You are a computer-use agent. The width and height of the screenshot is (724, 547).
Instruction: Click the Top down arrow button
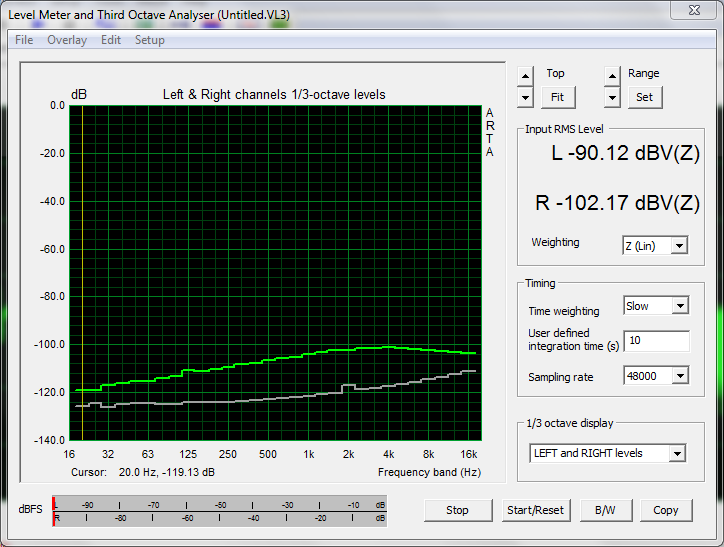point(525,97)
